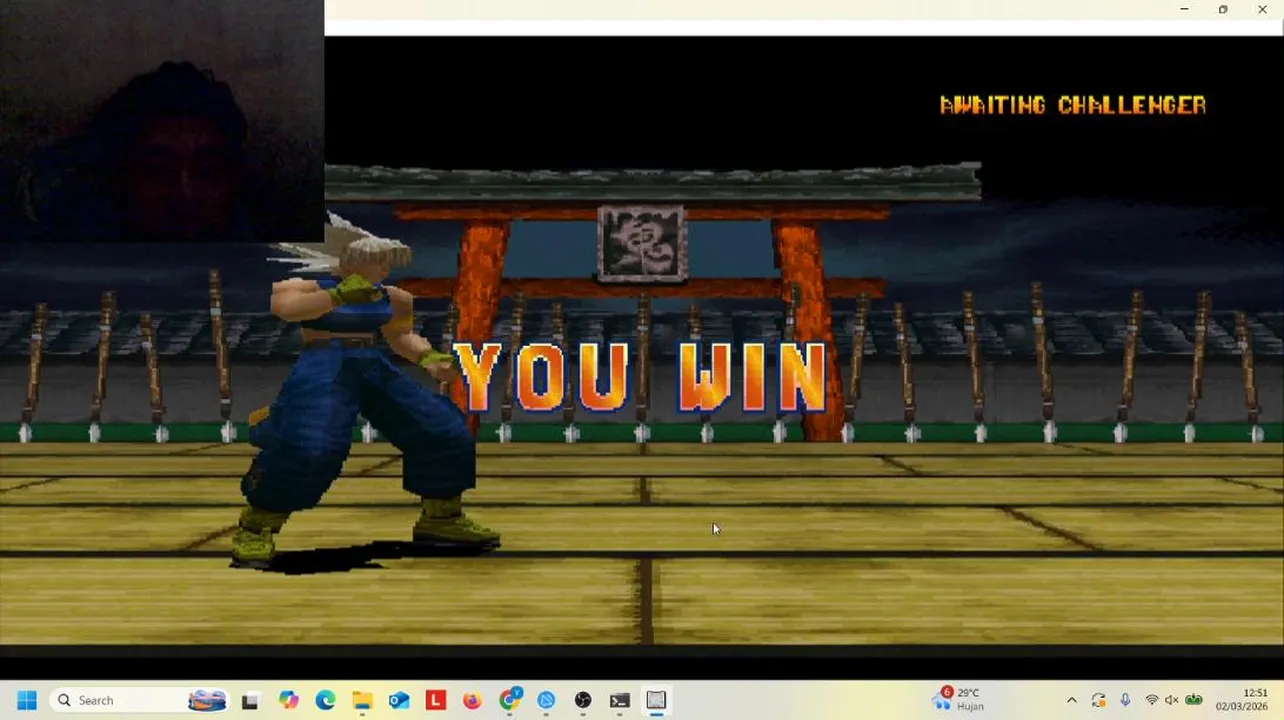Open the red L app on taskbar
The width and height of the screenshot is (1284, 720).
[x=435, y=701]
